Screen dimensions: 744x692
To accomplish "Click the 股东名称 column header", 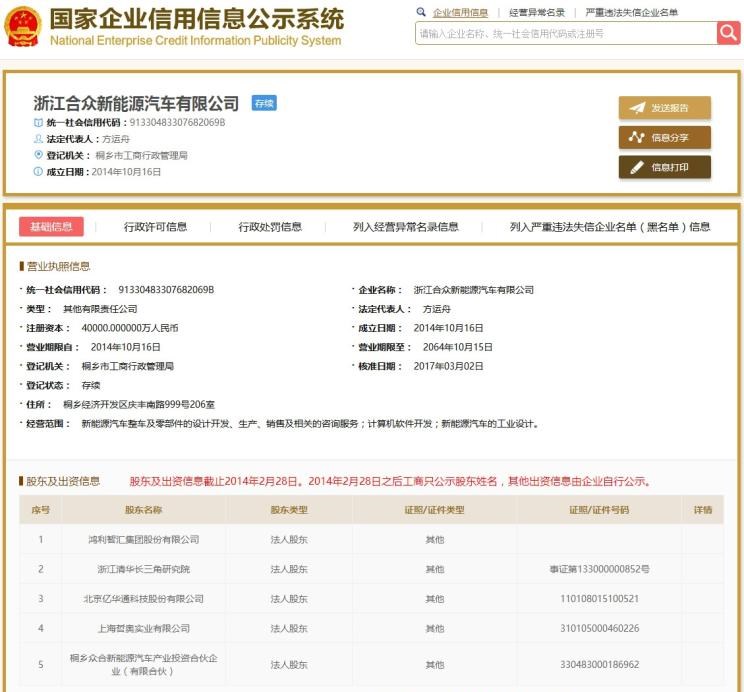I will [143, 510].
